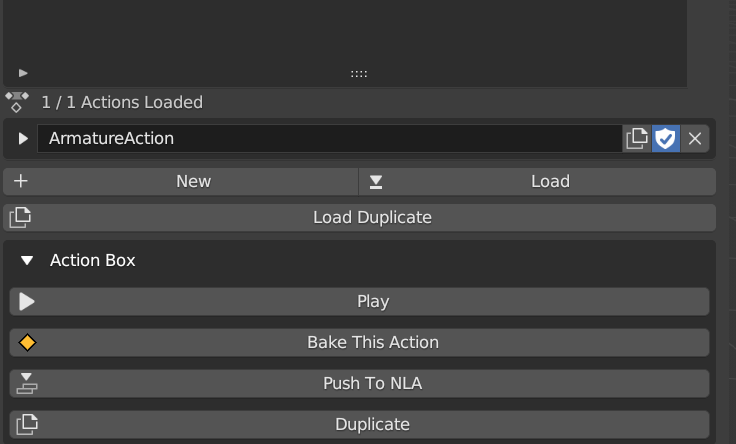
Task: Unlink ArmatureAction with the X icon
Action: point(695,139)
